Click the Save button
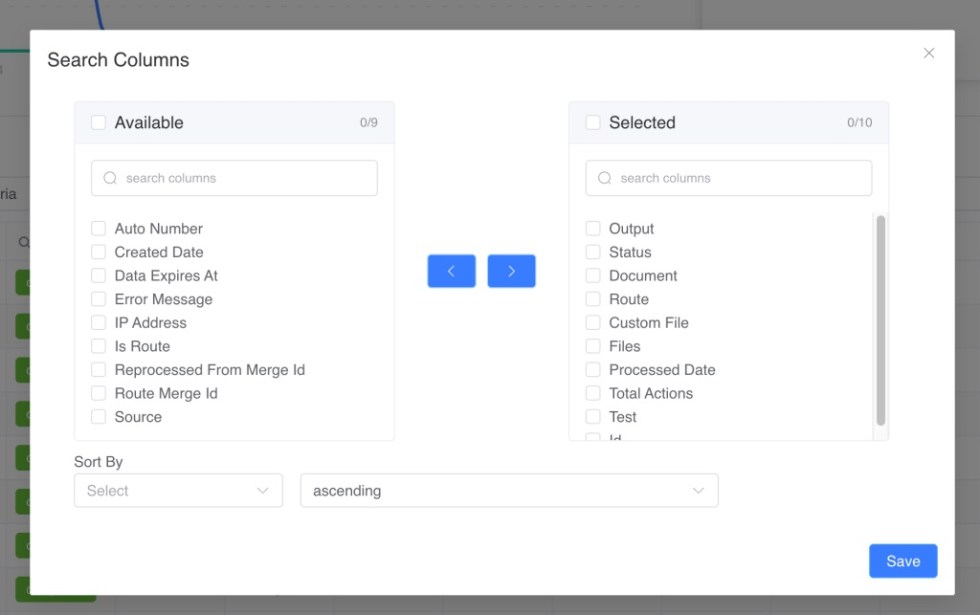This screenshot has height=615, width=980. pos(903,561)
